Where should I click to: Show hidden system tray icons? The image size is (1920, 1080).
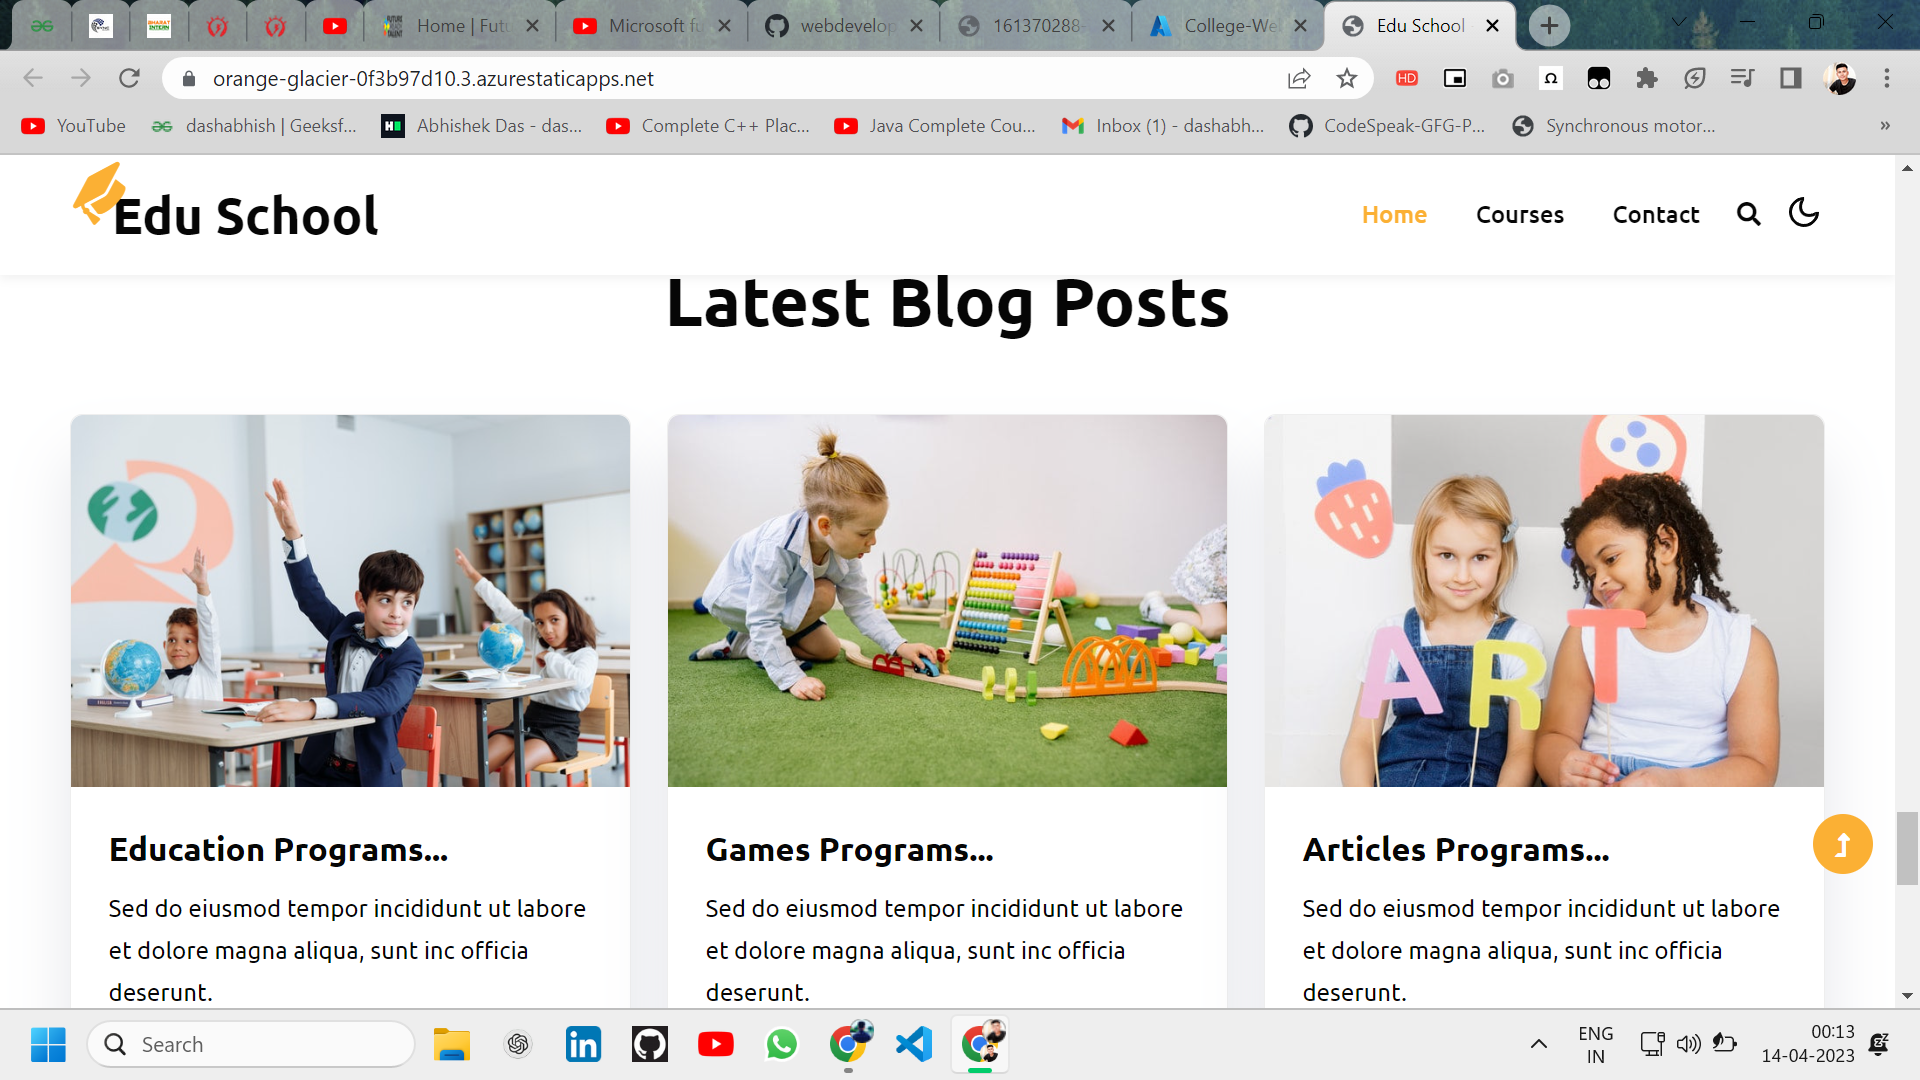pyautogui.click(x=1540, y=1043)
